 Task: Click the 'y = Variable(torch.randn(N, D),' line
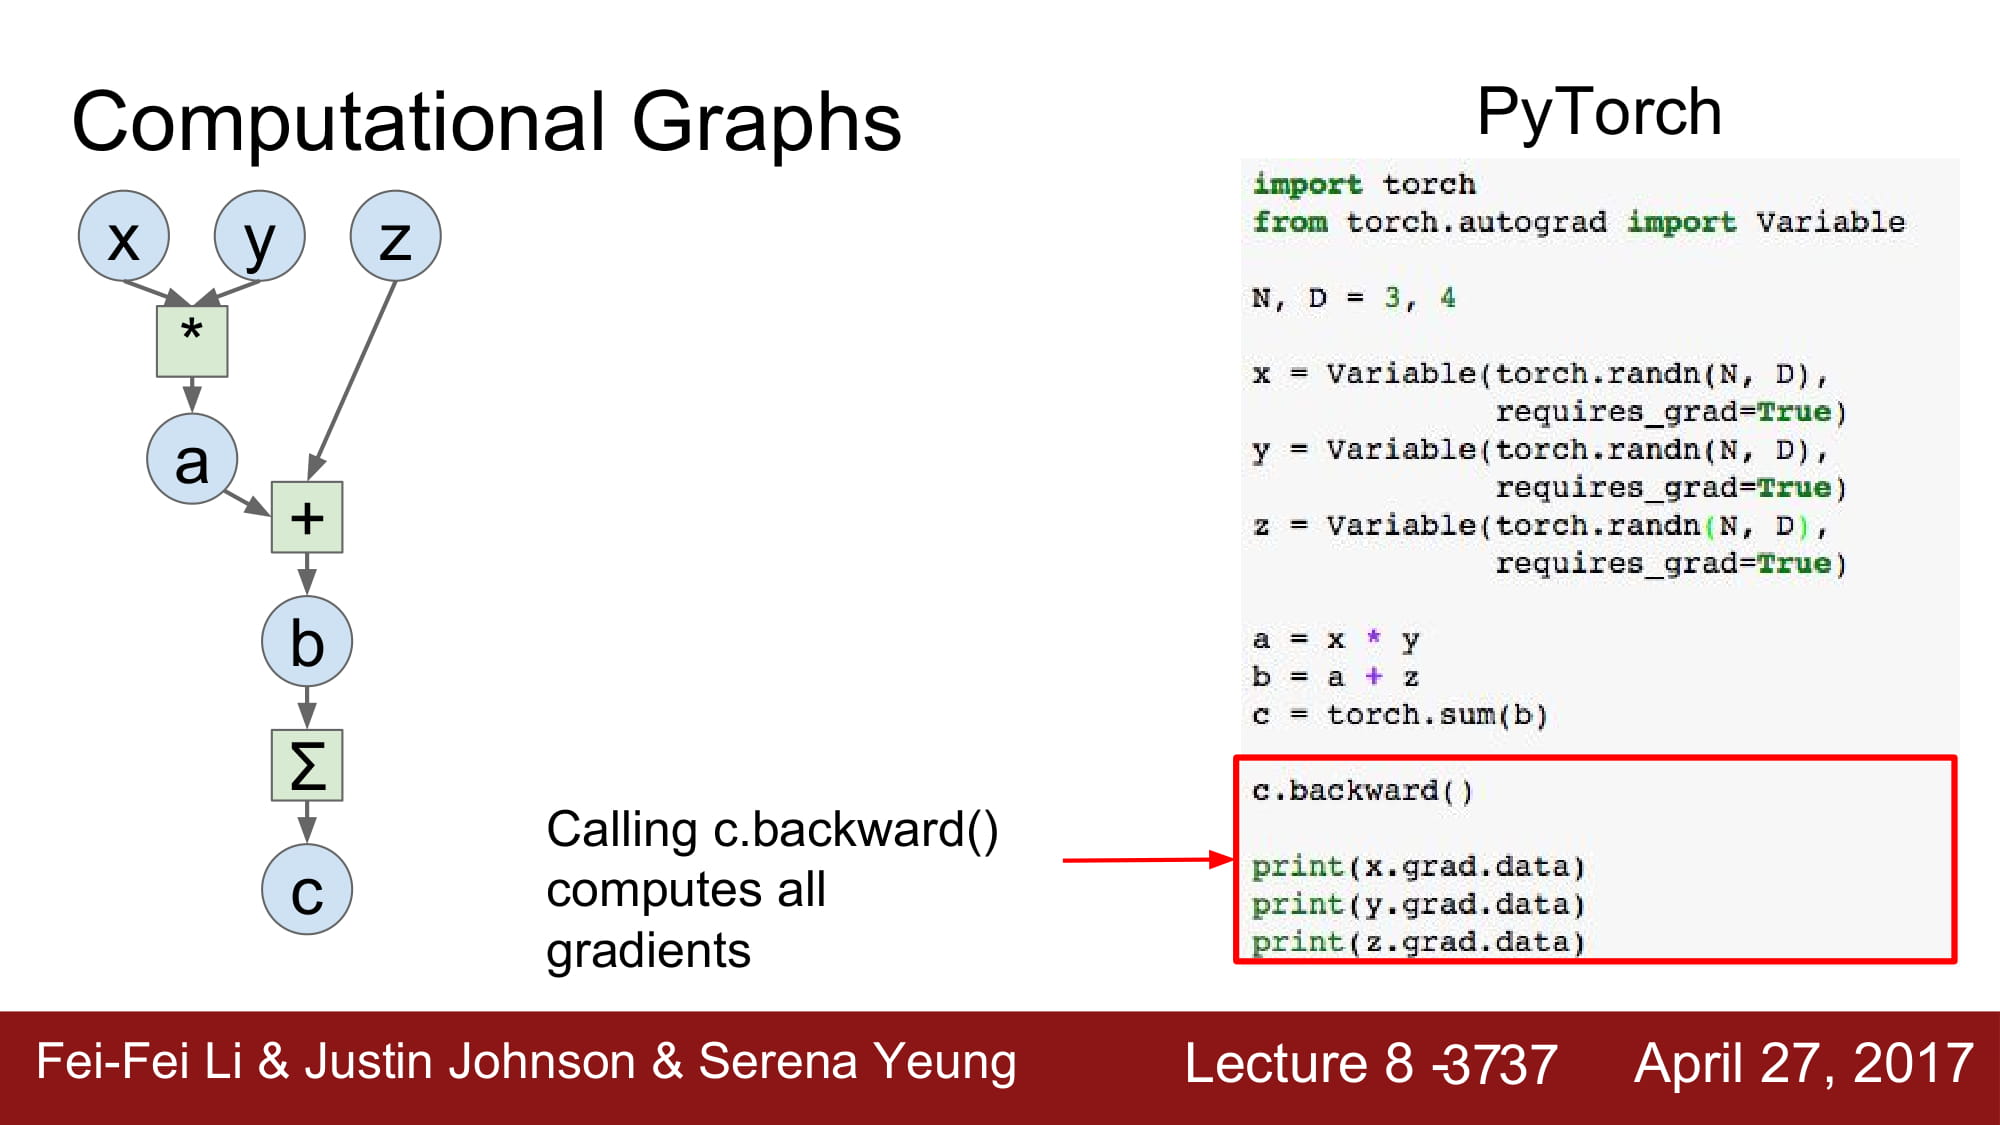[x=1541, y=450]
